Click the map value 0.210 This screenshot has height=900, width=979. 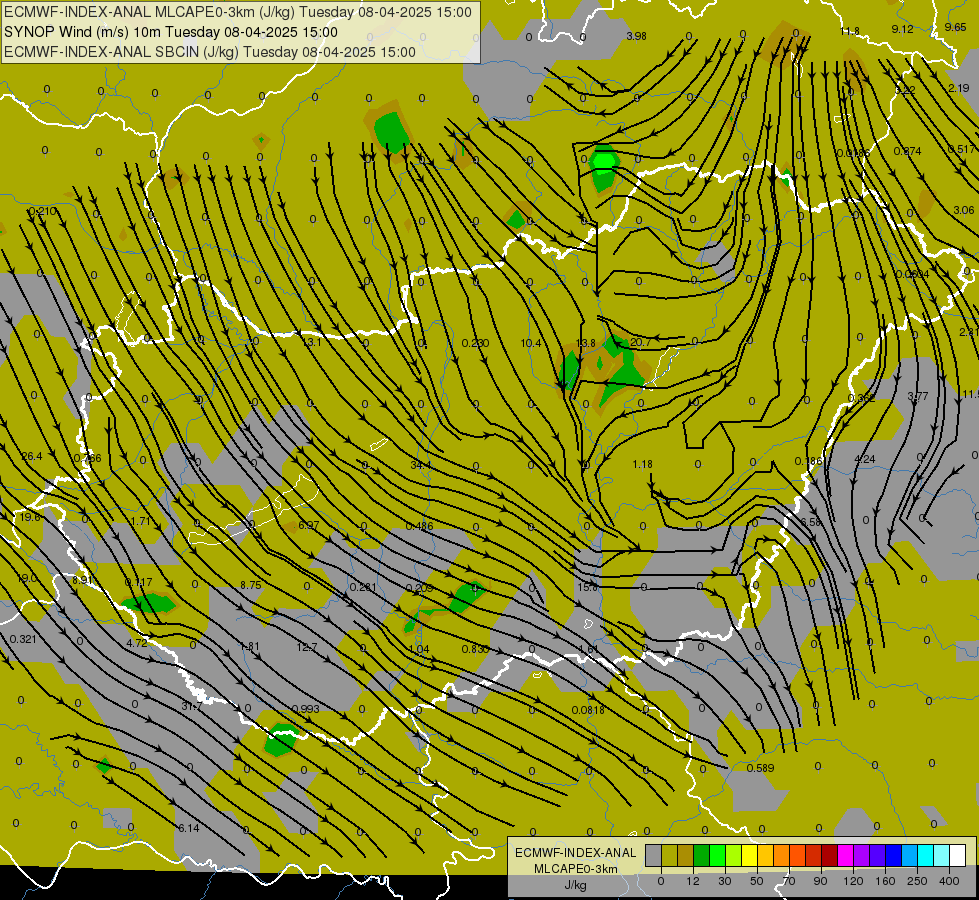(42, 211)
